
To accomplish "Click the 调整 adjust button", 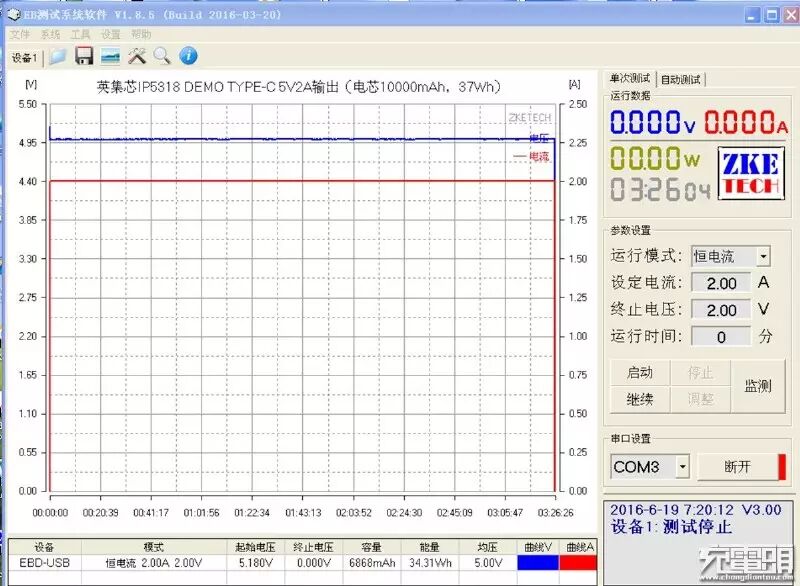I will tap(700, 399).
